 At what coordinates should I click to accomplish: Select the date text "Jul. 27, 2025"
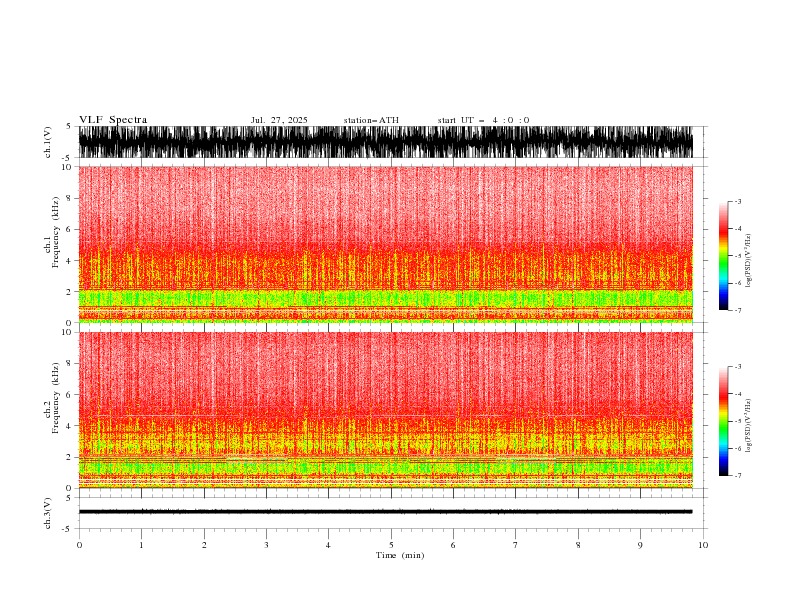(279, 120)
